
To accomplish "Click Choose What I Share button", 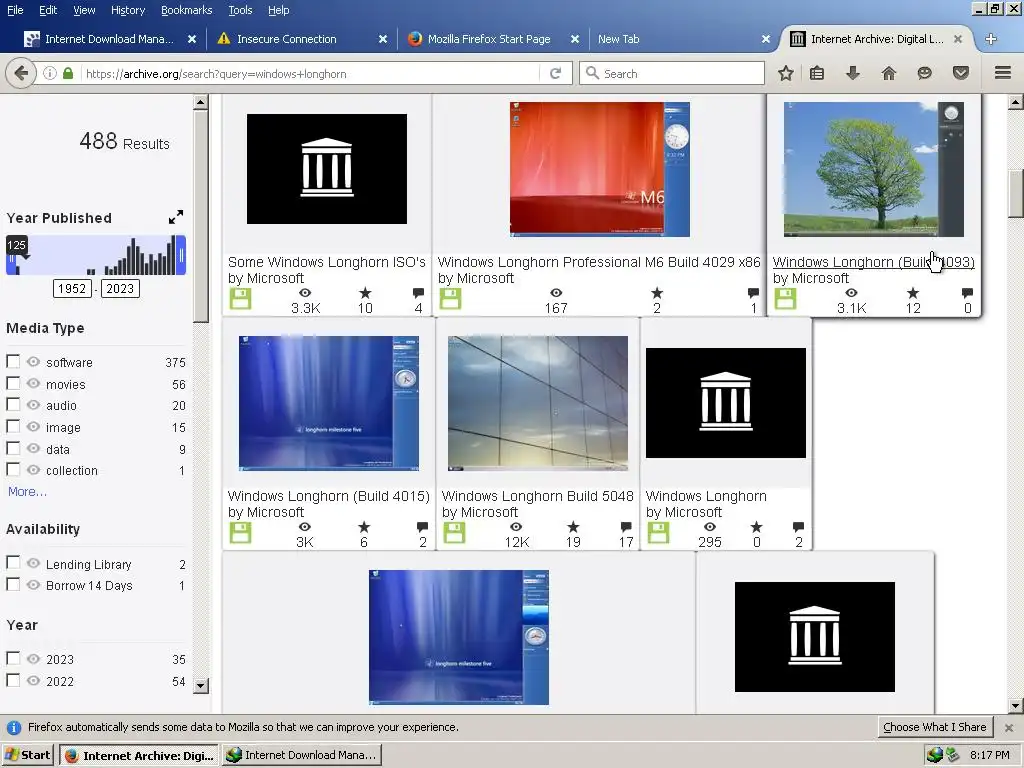I will pos(935,727).
